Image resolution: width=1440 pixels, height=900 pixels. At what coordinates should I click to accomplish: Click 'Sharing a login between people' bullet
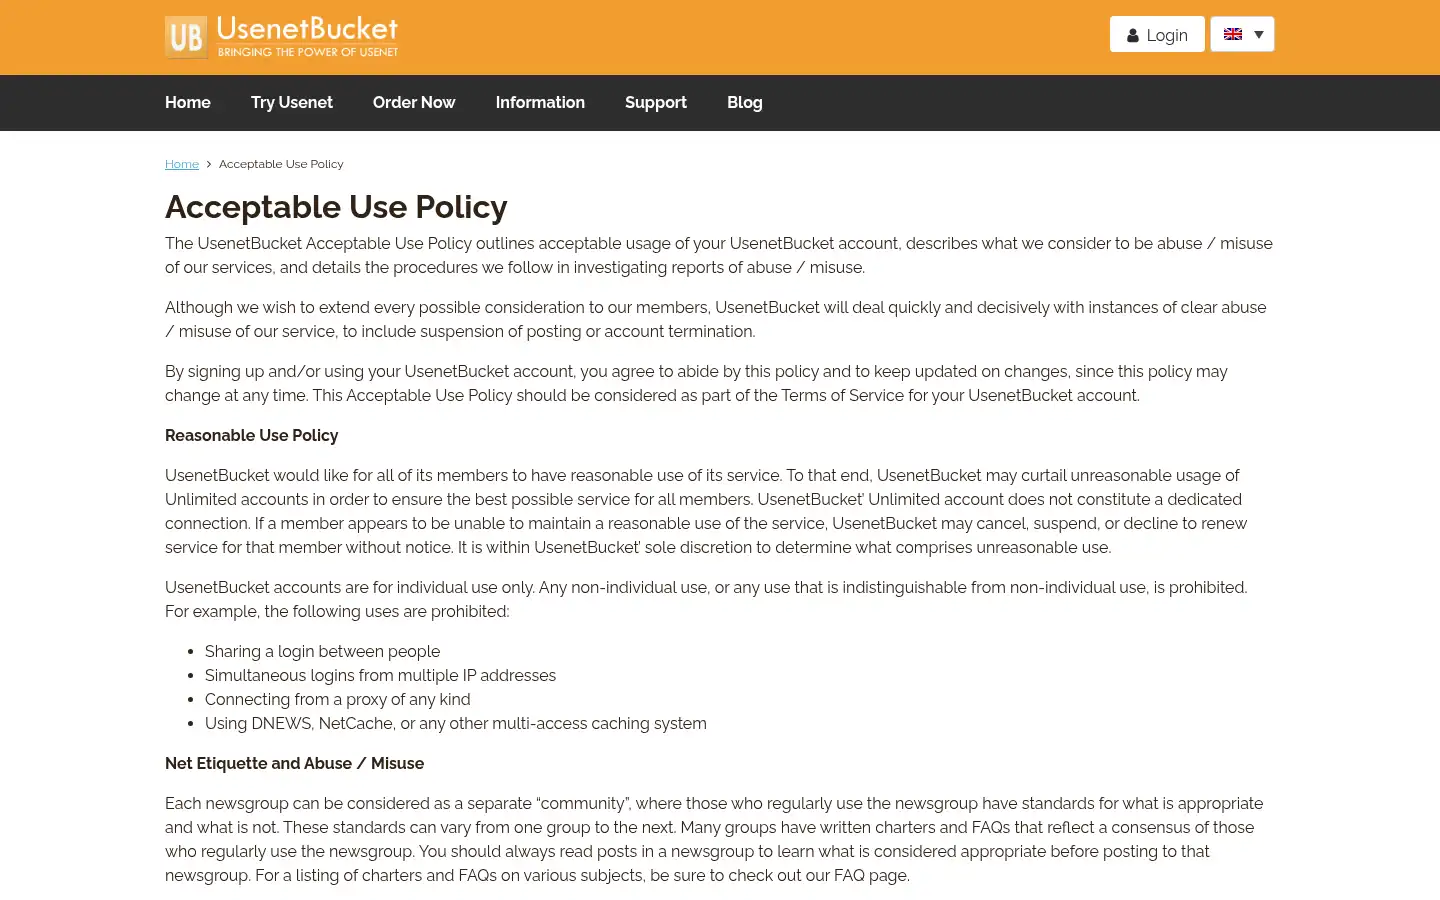pos(322,651)
